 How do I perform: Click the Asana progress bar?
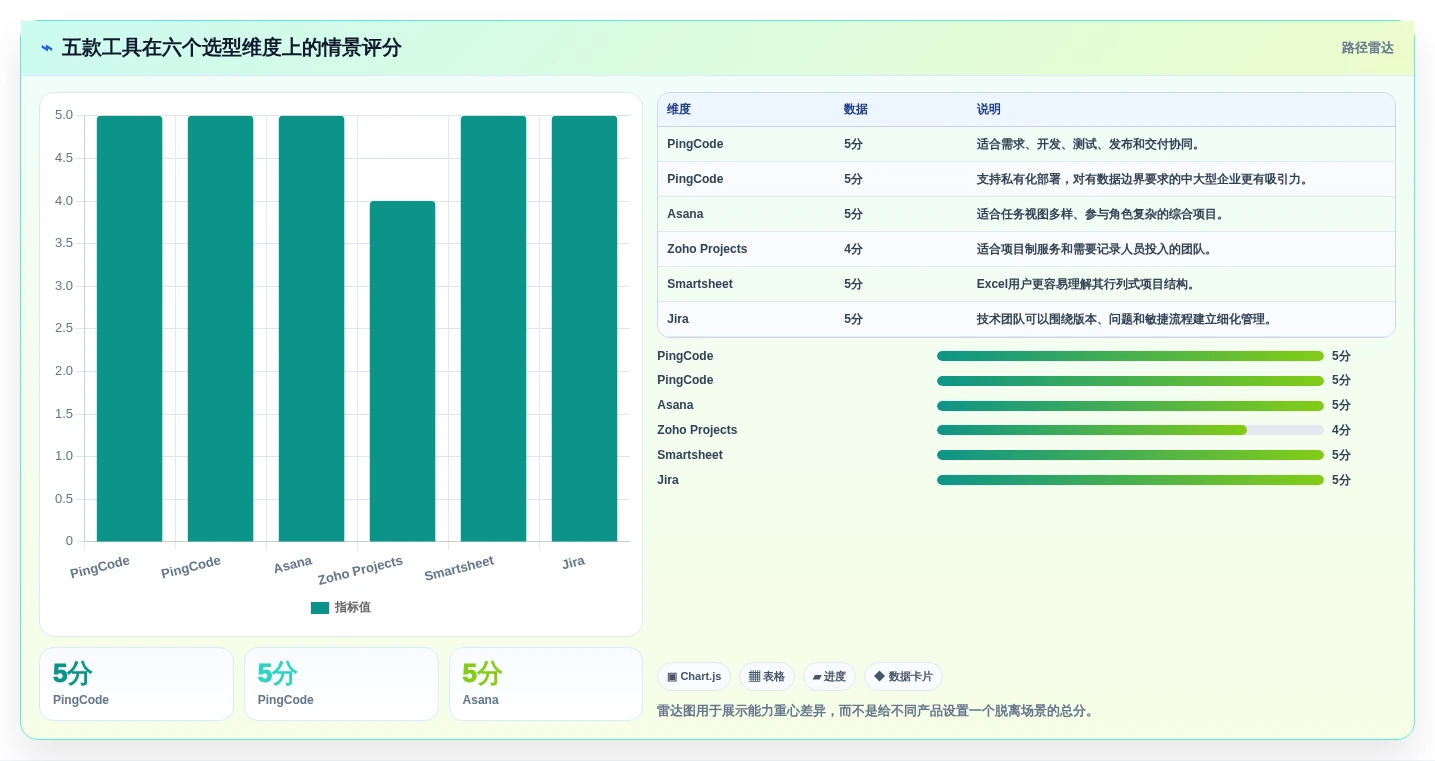click(x=1130, y=405)
